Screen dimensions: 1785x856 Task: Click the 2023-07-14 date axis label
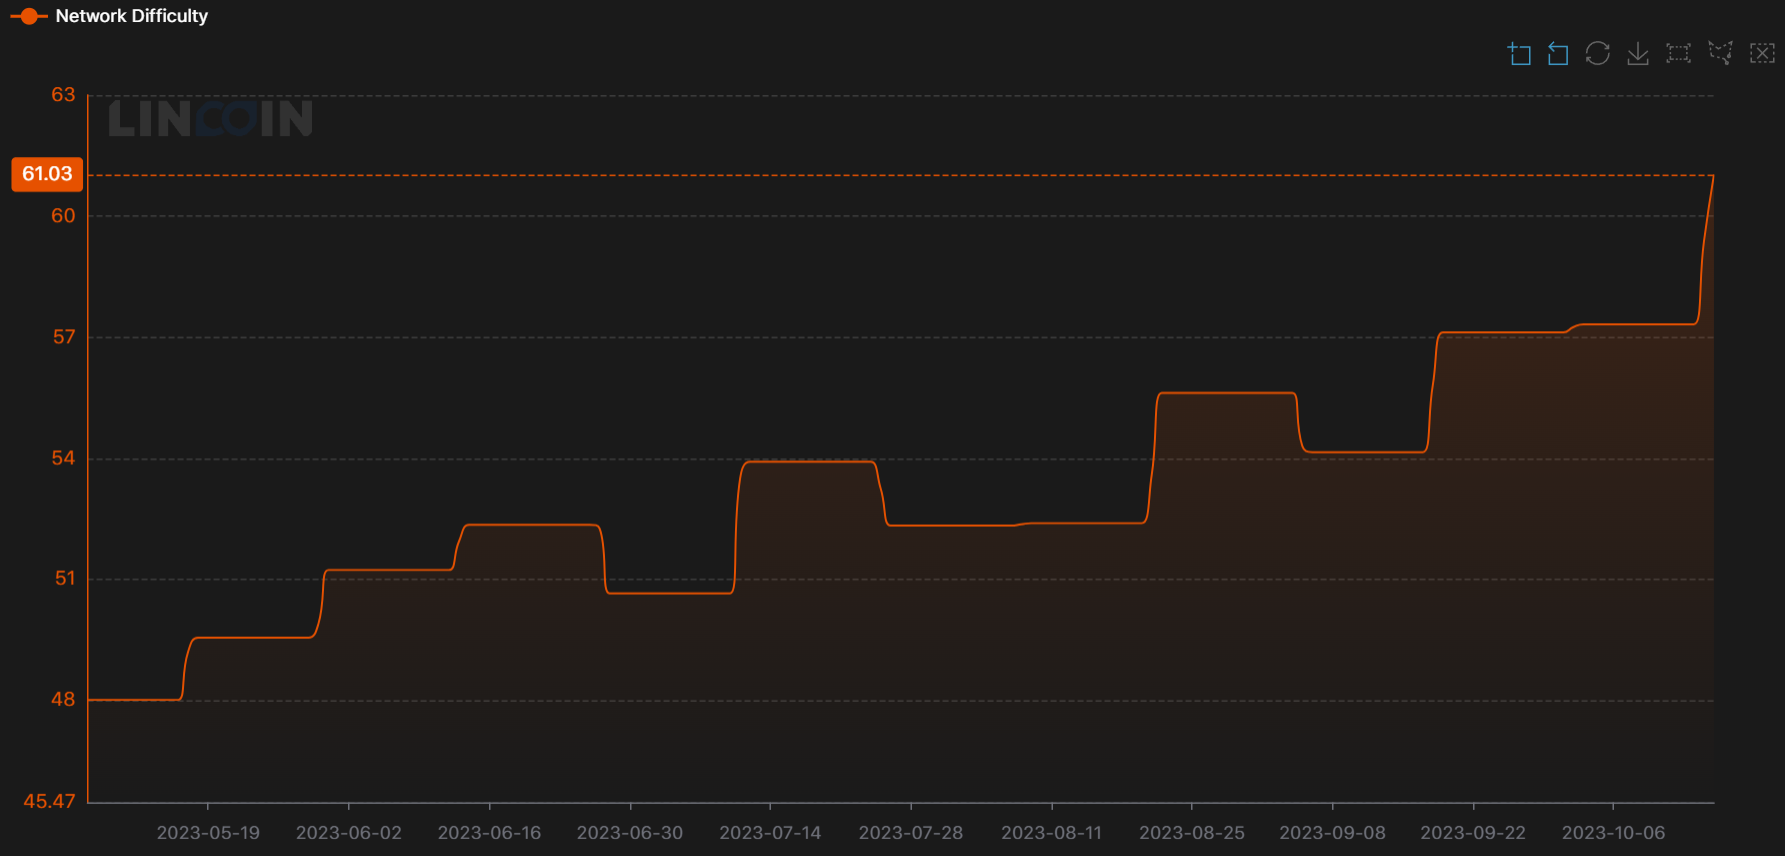click(x=770, y=833)
